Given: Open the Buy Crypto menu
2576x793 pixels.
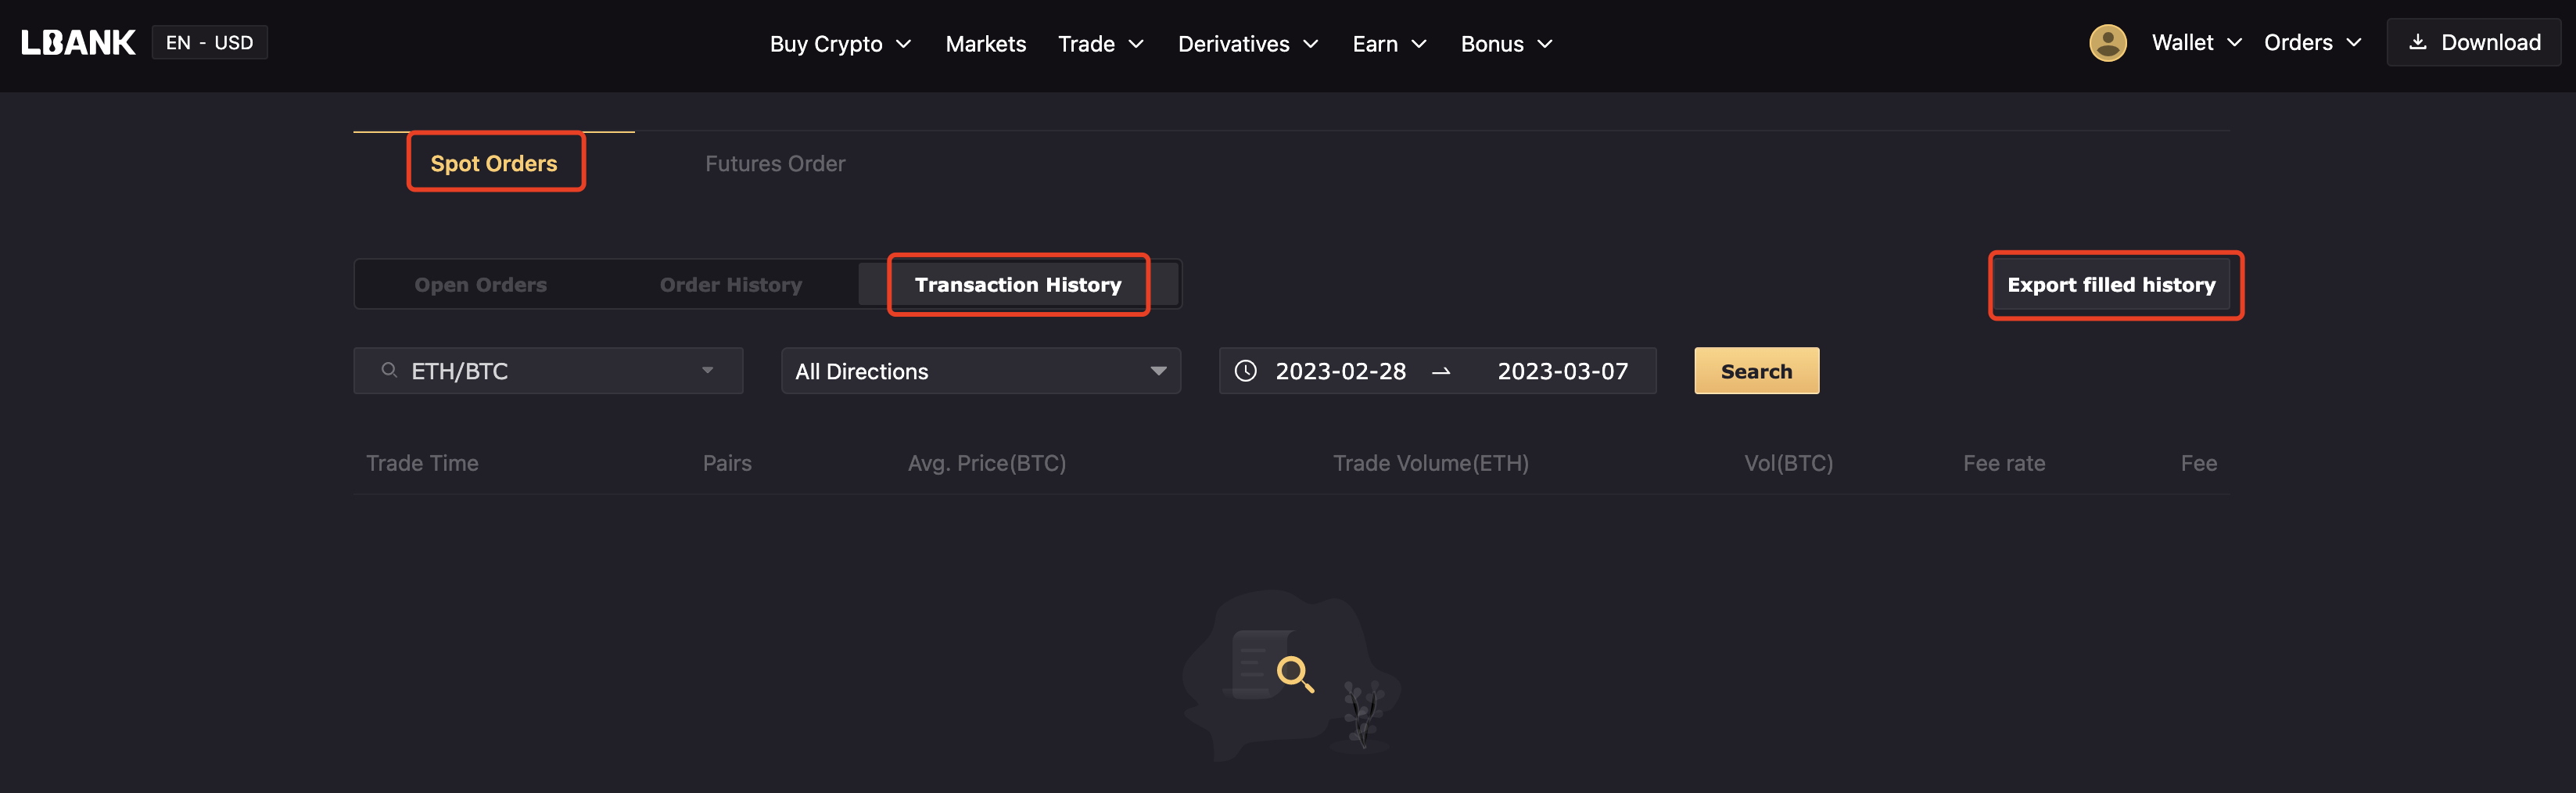Looking at the screenshot, I should click(840, 44).
